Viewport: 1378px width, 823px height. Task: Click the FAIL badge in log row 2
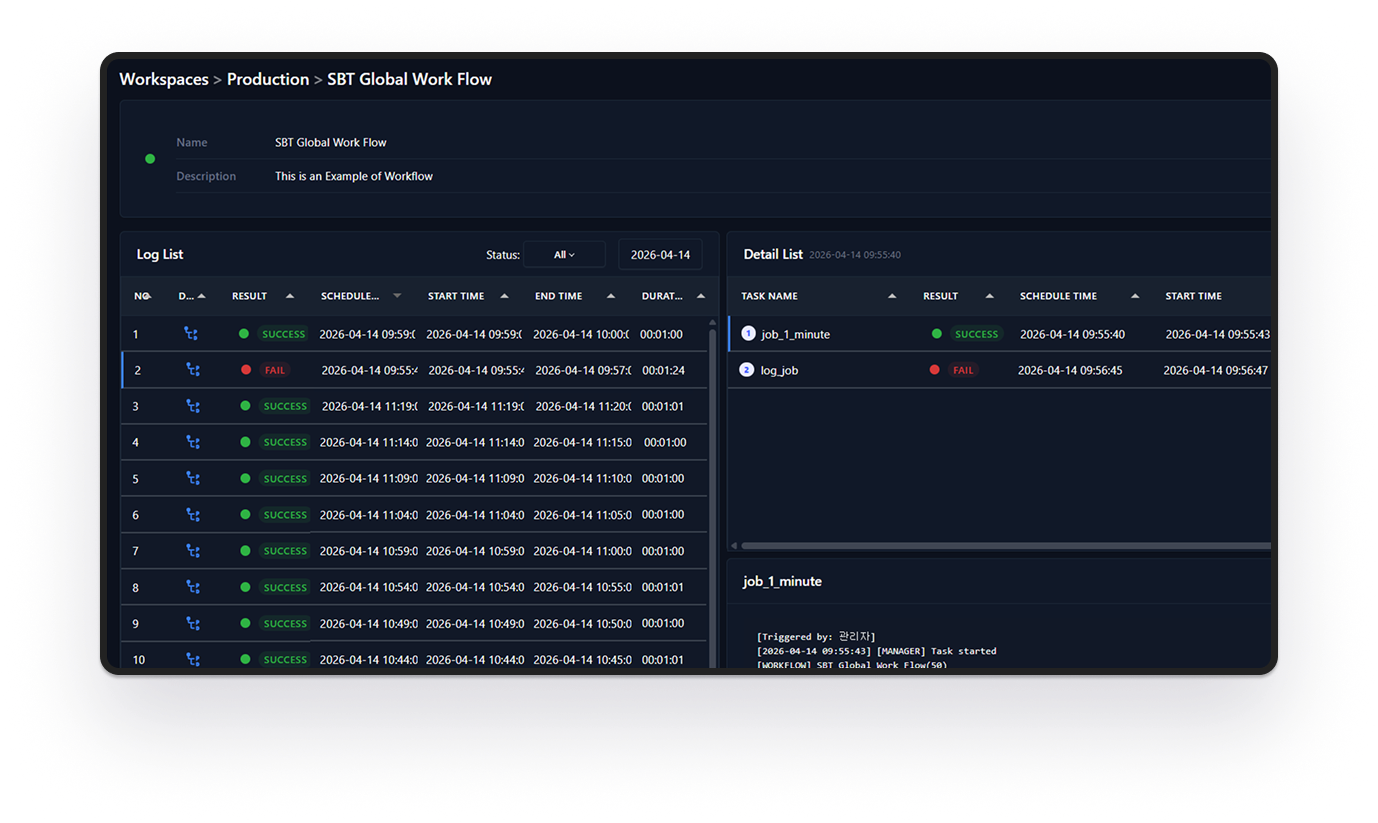(274, 370)
